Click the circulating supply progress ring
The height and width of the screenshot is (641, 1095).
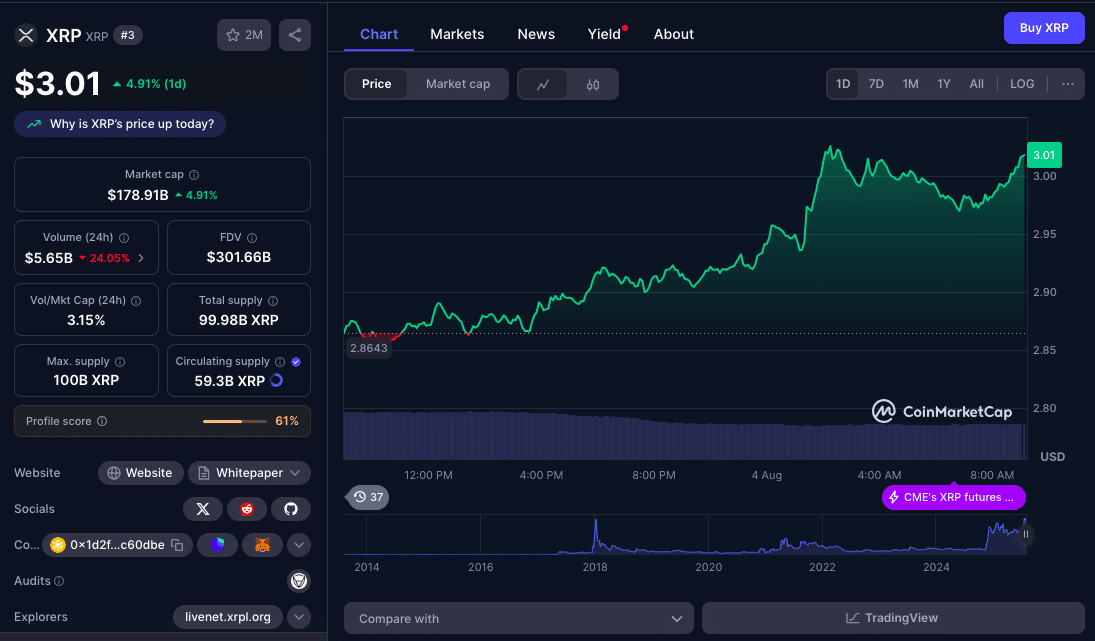[277, 381]
